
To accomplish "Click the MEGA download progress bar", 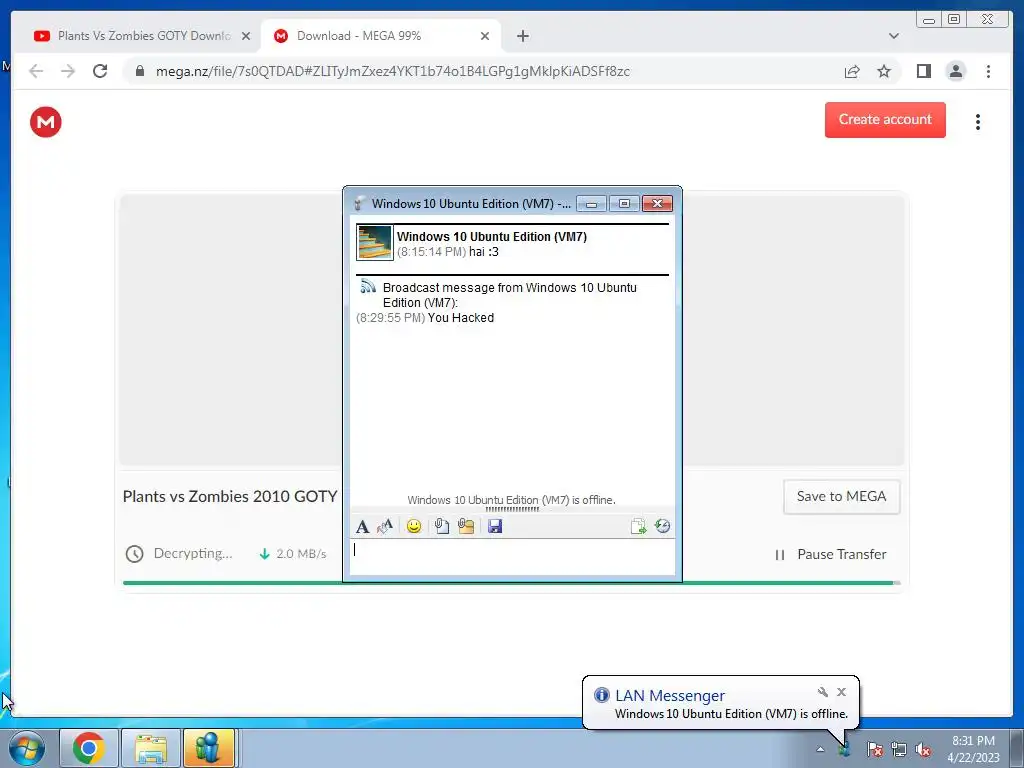I will [511, 583].
